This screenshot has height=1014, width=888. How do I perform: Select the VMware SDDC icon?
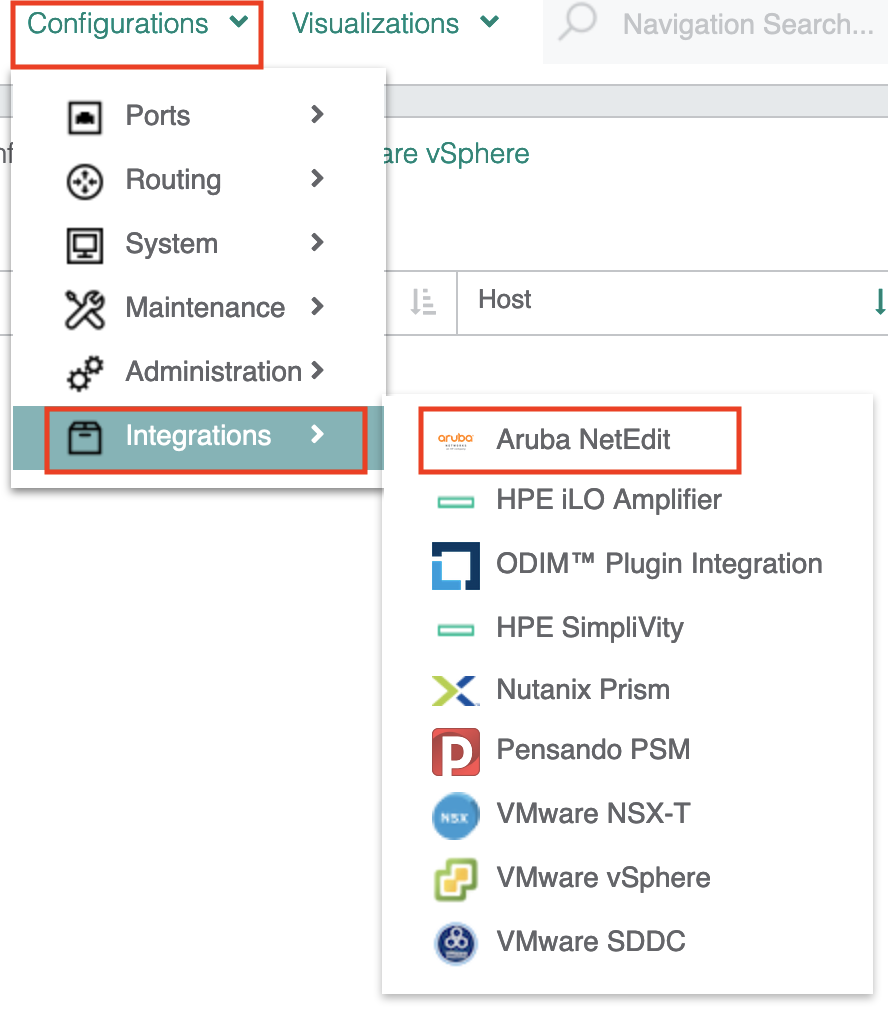[x=455, y=941]
